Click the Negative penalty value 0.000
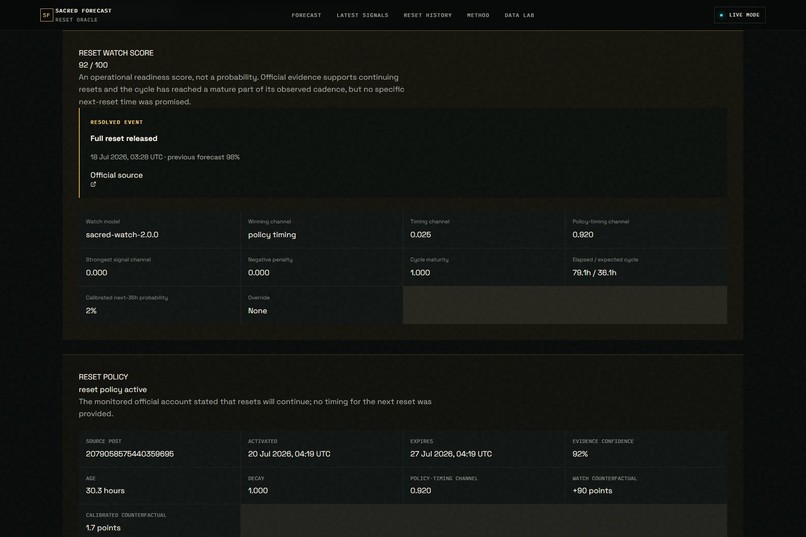The image size is (806, 537). tap(259, 273)
